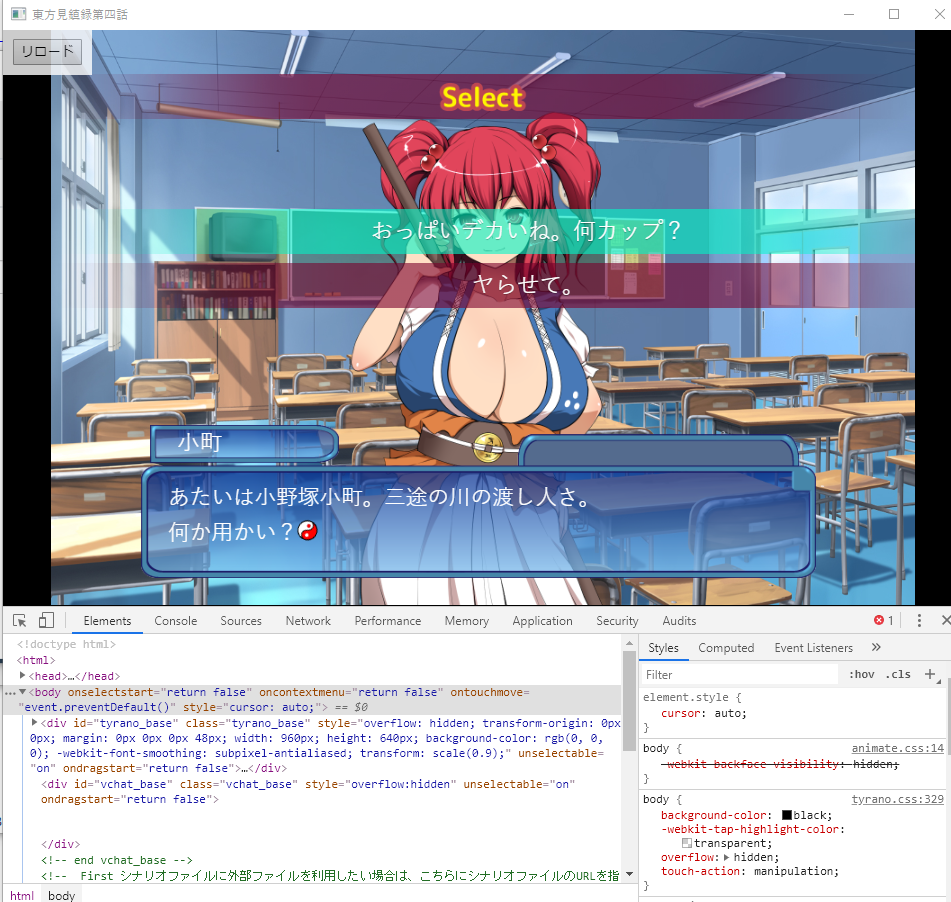This screenshot has width=951, height=902.
Task: Click the cursor: auto style declaration
Action: [704, 713]
